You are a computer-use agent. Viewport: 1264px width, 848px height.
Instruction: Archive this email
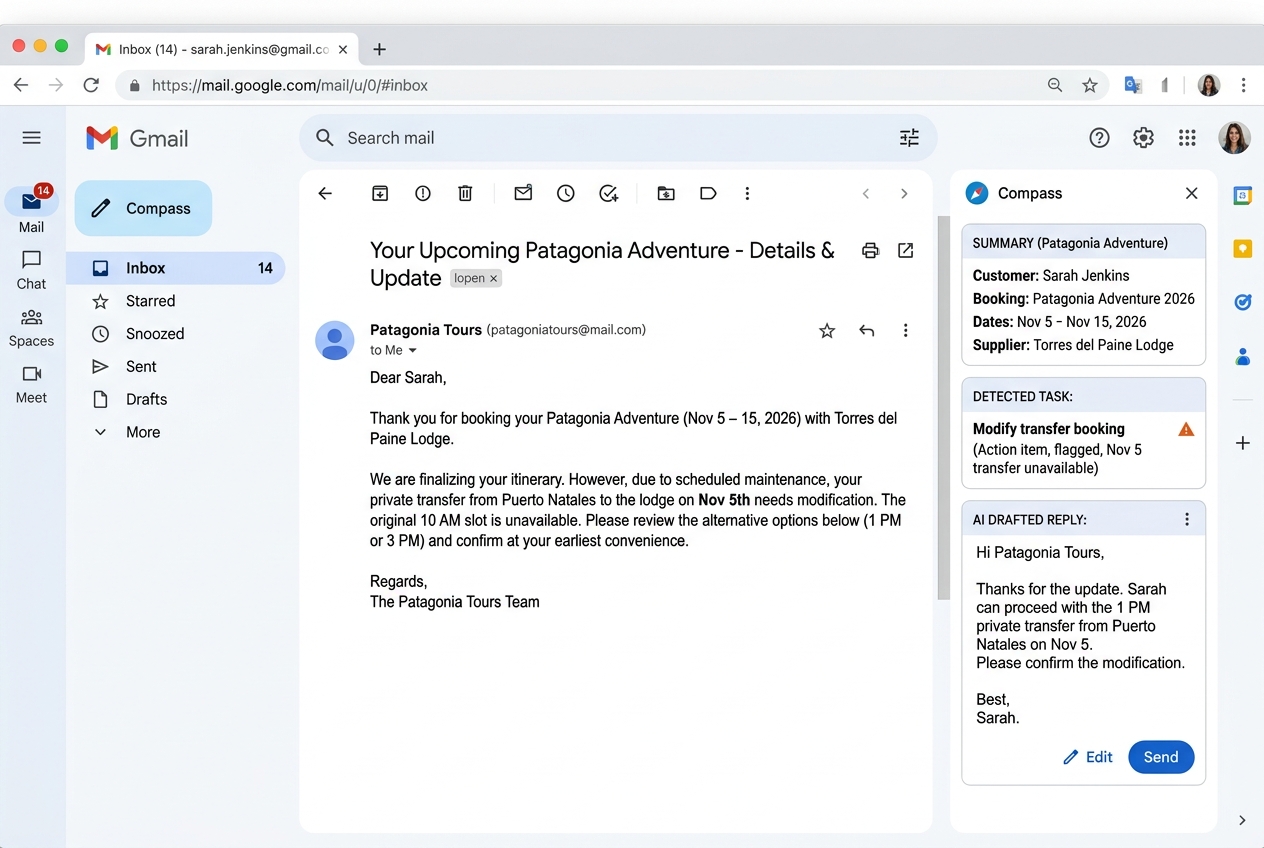380,194
